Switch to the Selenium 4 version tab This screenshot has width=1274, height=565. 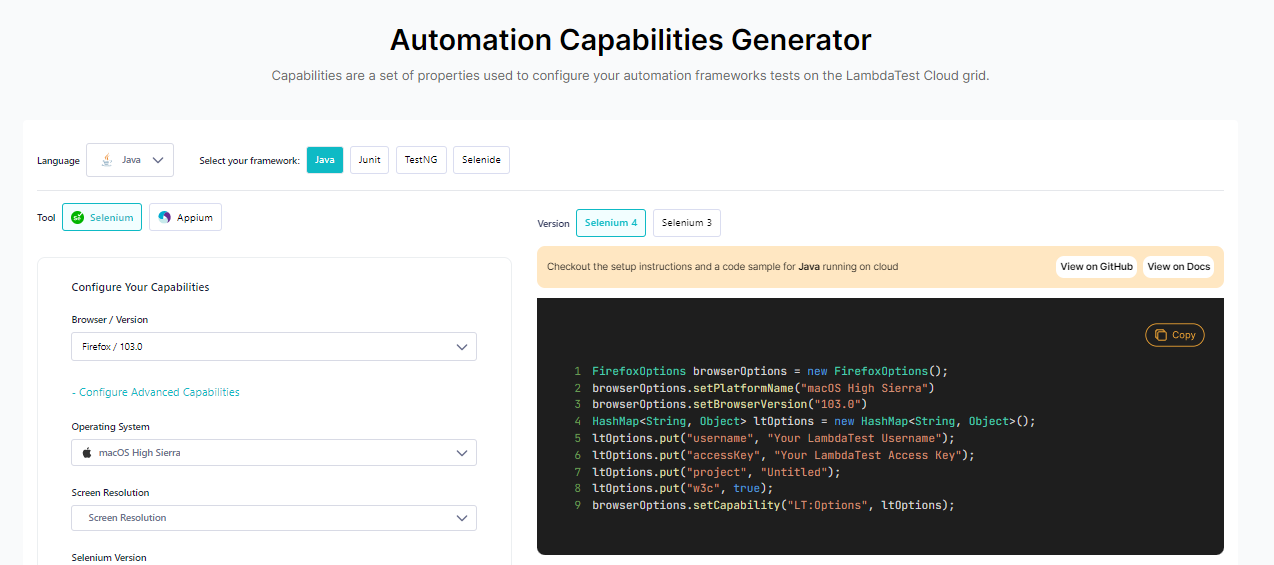611,223
